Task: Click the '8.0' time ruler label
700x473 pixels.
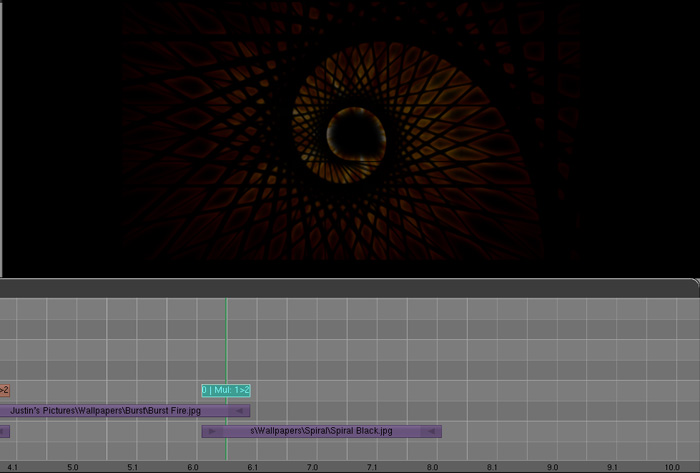Action: [432, 467]
